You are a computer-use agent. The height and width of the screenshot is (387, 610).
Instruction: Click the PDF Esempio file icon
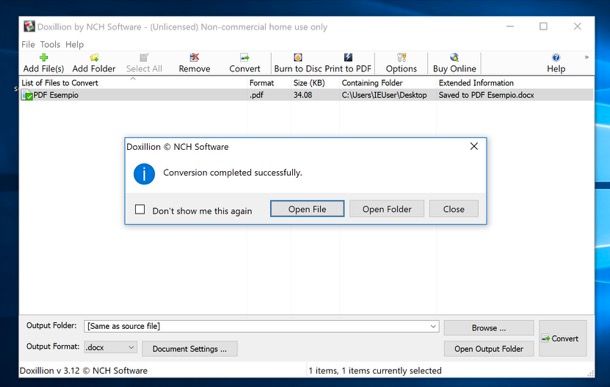(27, 95)
